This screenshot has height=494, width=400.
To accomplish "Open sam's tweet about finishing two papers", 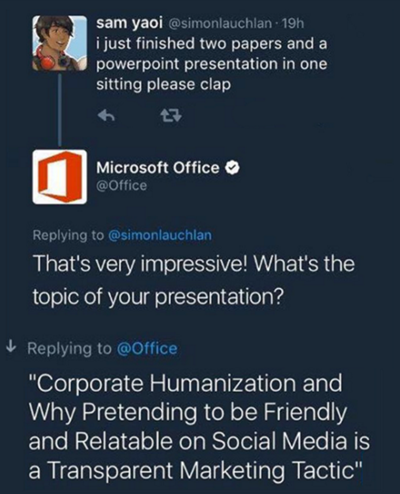I will (x=212, y=64).
